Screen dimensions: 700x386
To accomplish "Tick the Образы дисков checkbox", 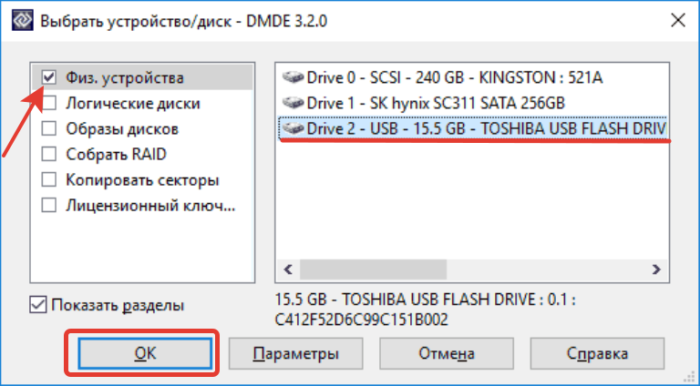I will pyautogui.click(x=49, y=129).
